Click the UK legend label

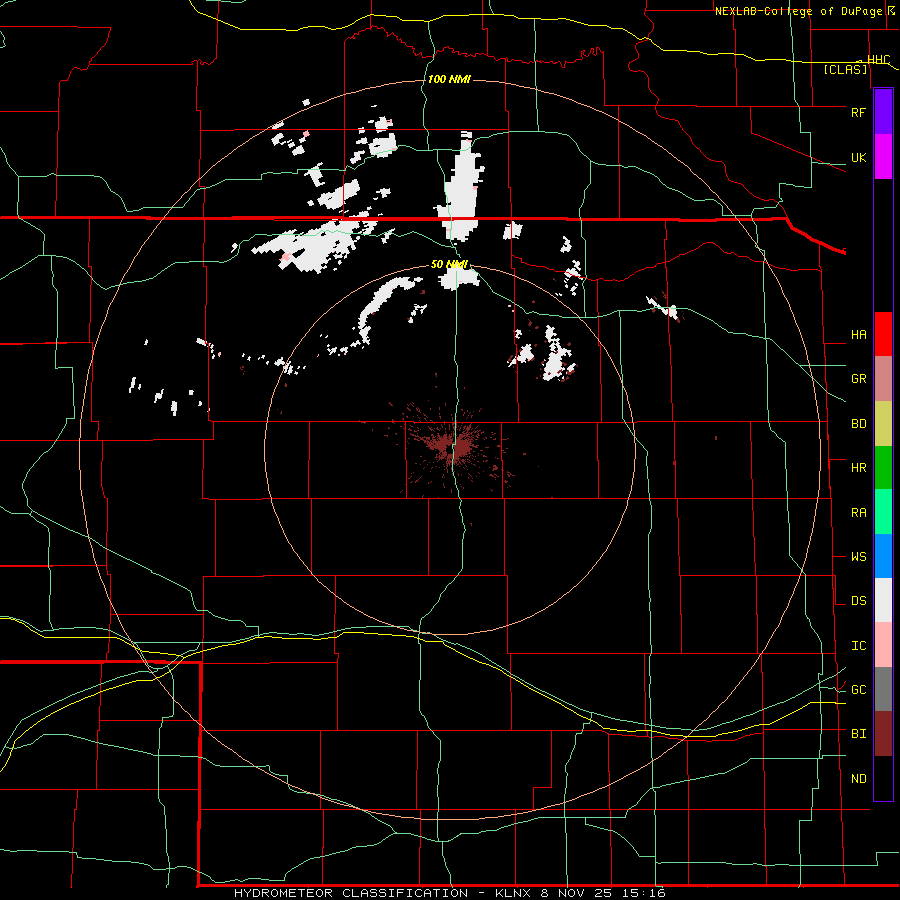pos(858,157)
